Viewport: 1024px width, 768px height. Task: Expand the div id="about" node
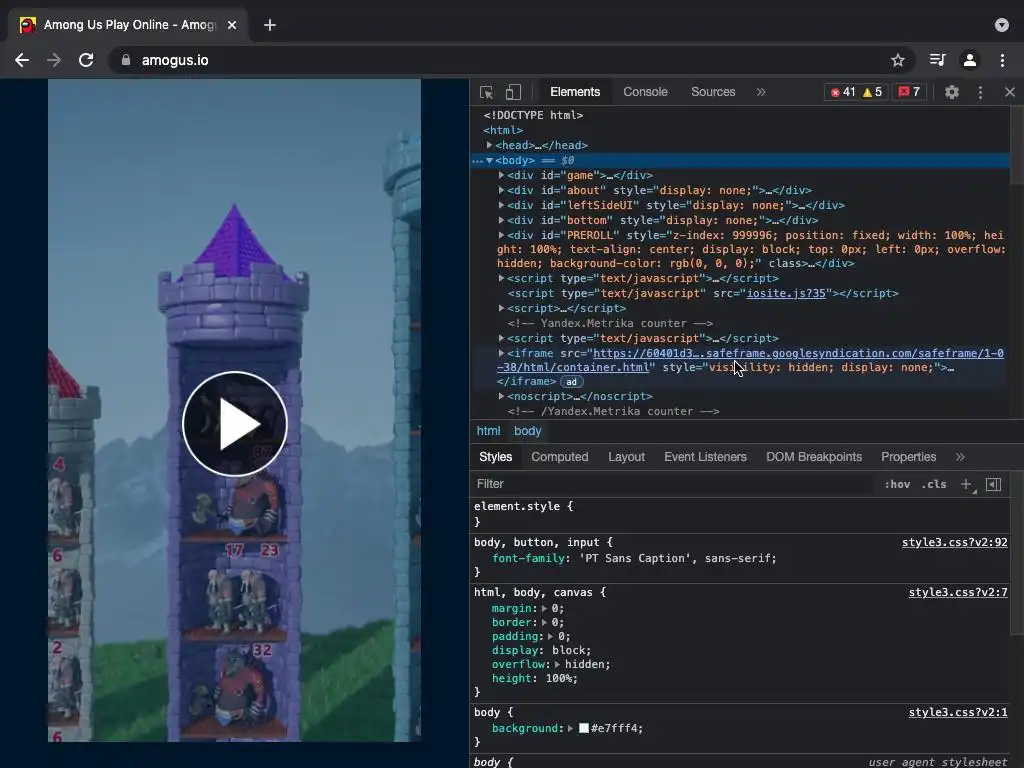tap(501, 190)
